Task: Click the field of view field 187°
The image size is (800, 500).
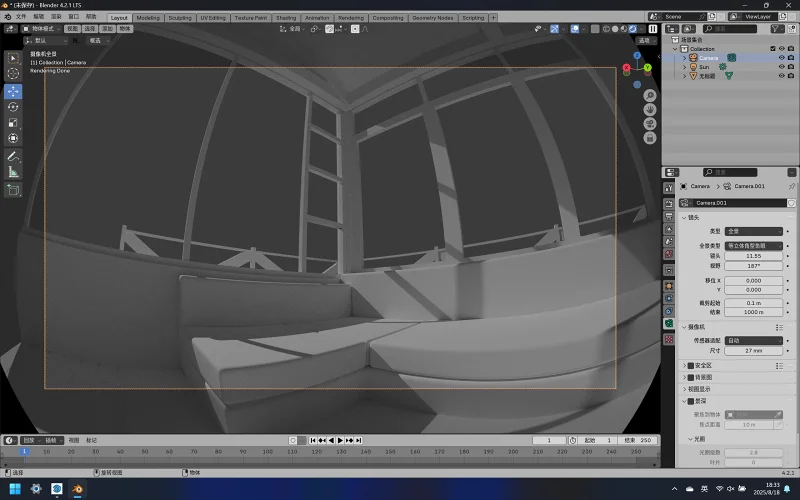Action: [x=754, y=266]
